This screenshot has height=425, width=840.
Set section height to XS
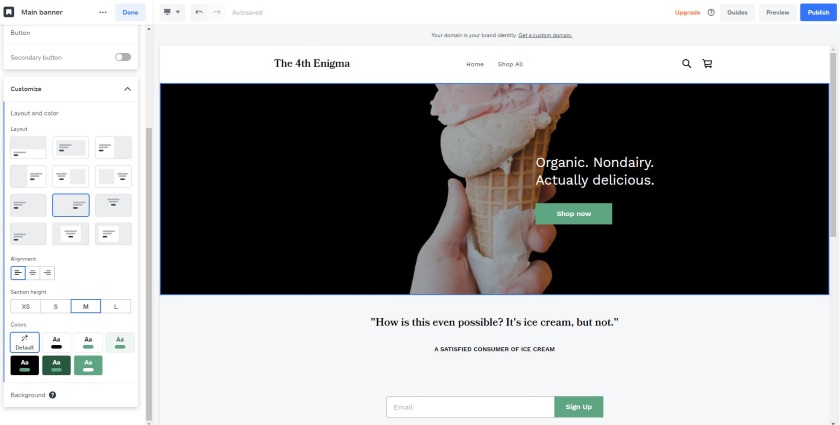(26, 307)
